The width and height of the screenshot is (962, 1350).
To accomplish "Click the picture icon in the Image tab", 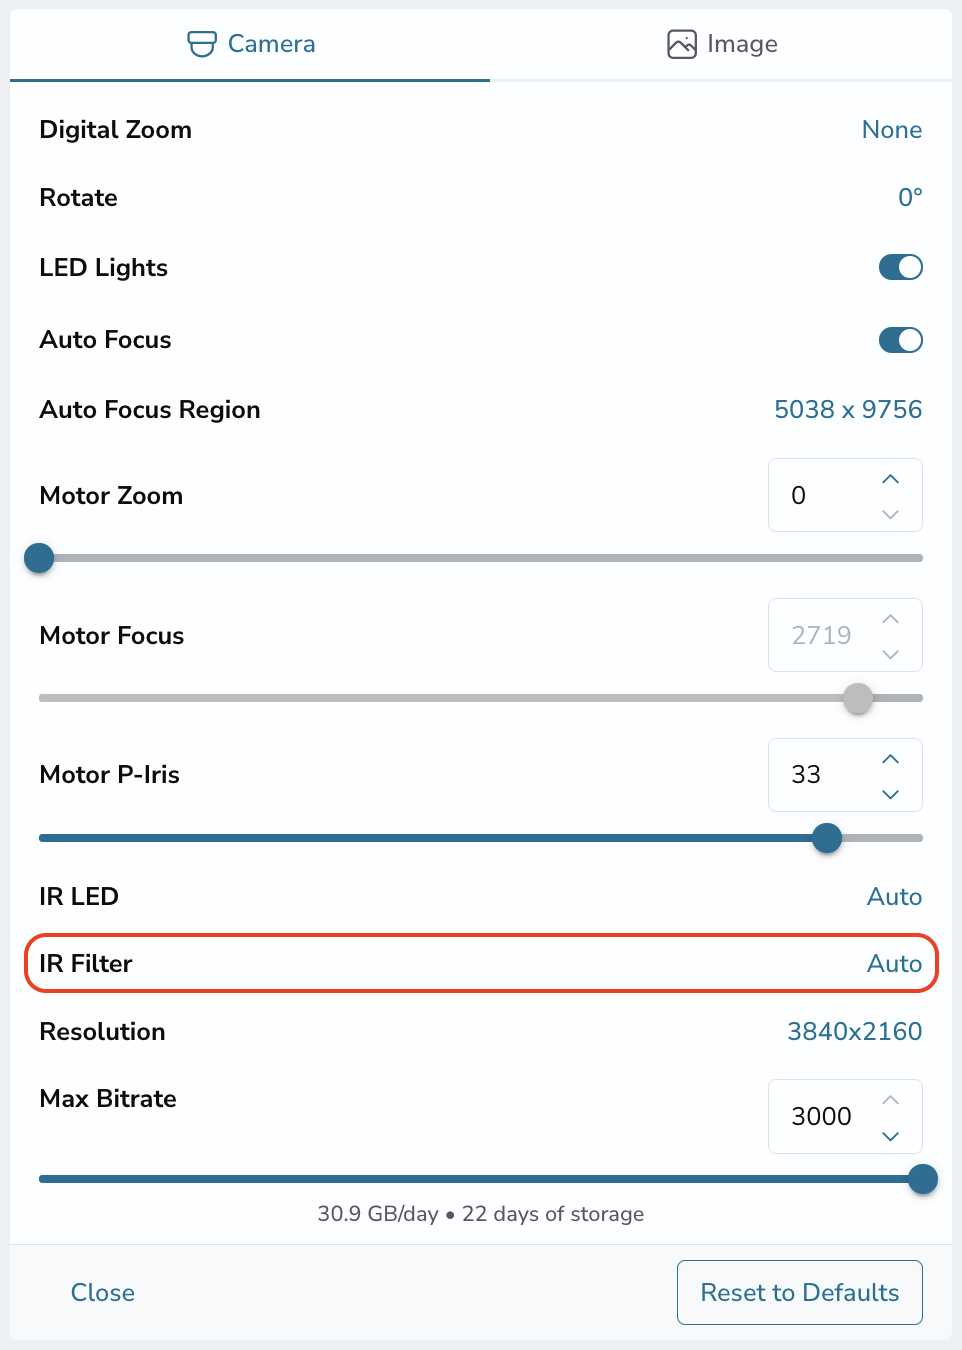I will [682, 44].
